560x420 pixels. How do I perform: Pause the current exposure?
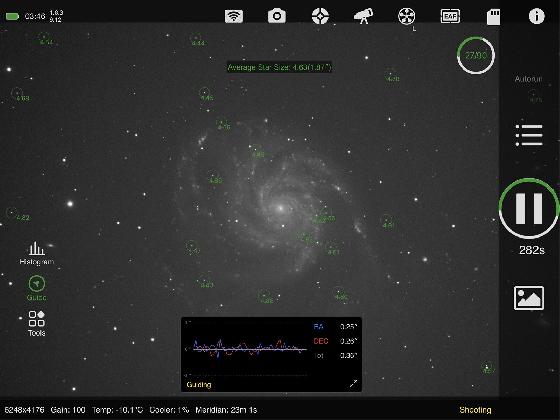click(x=529, y=209)
